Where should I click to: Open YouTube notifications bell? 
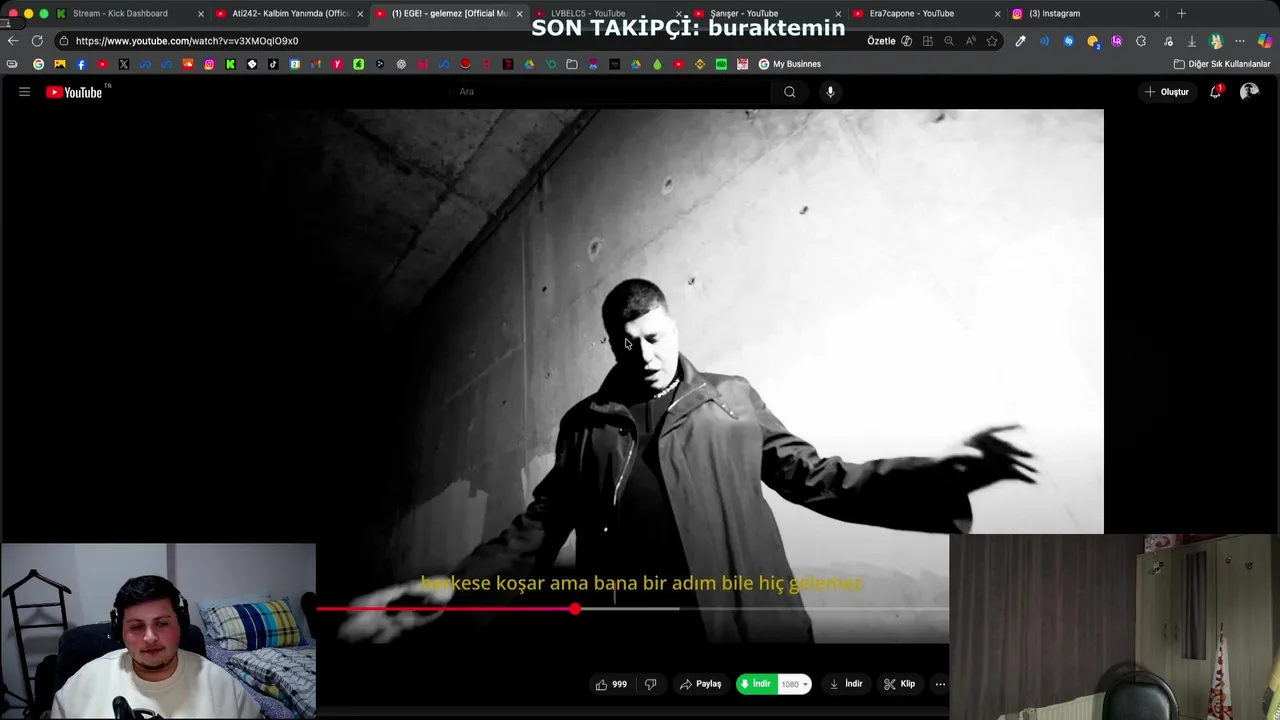1215,92
